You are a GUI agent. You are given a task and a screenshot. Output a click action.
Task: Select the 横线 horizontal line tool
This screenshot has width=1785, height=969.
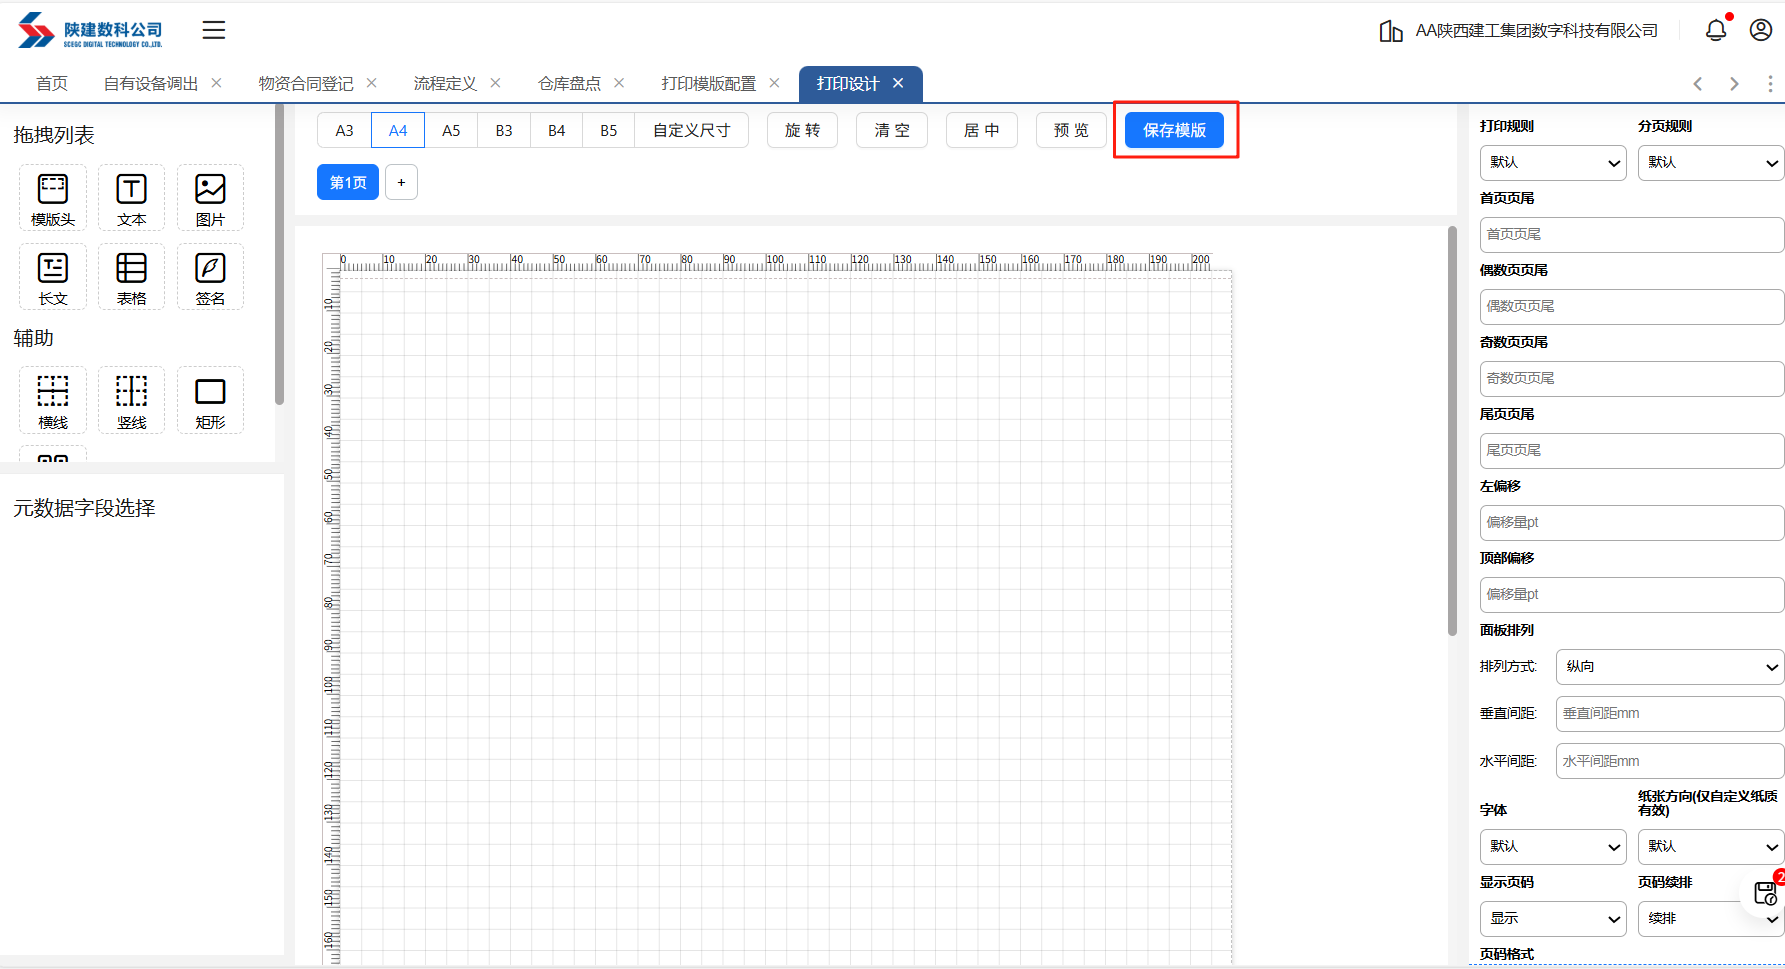(x=53, y=400)
